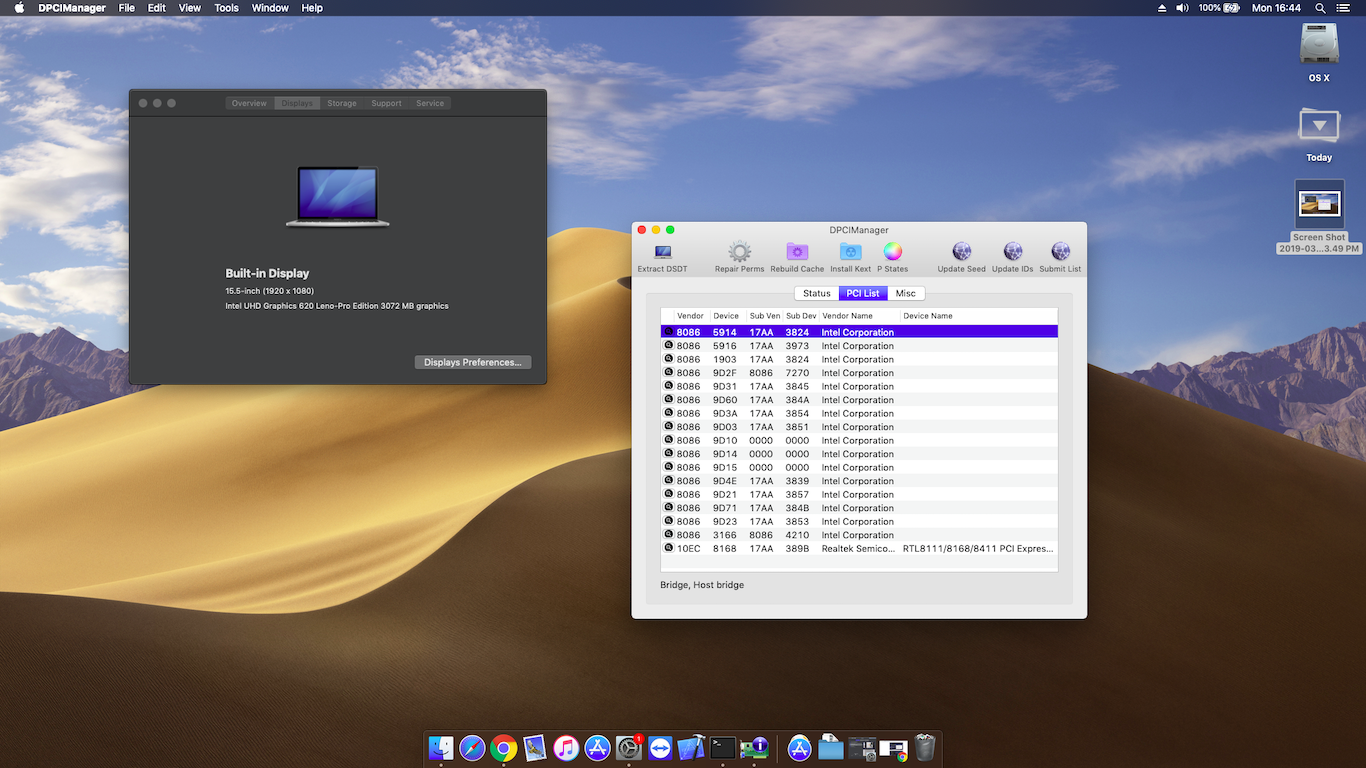The image size is (1366, 768).
Task: Click the volume icon in the menu bar
Action: click(1182, 8)
